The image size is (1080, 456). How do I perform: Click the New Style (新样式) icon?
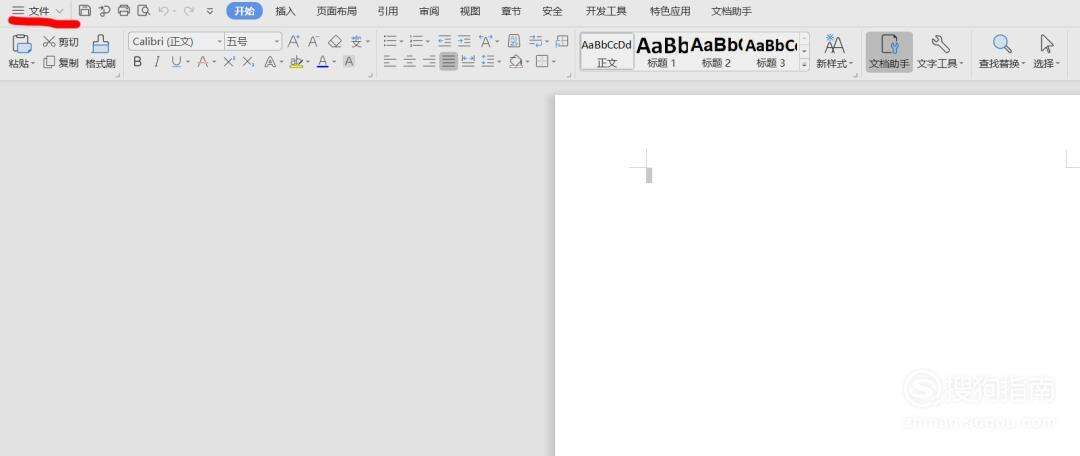pos(834,51)
